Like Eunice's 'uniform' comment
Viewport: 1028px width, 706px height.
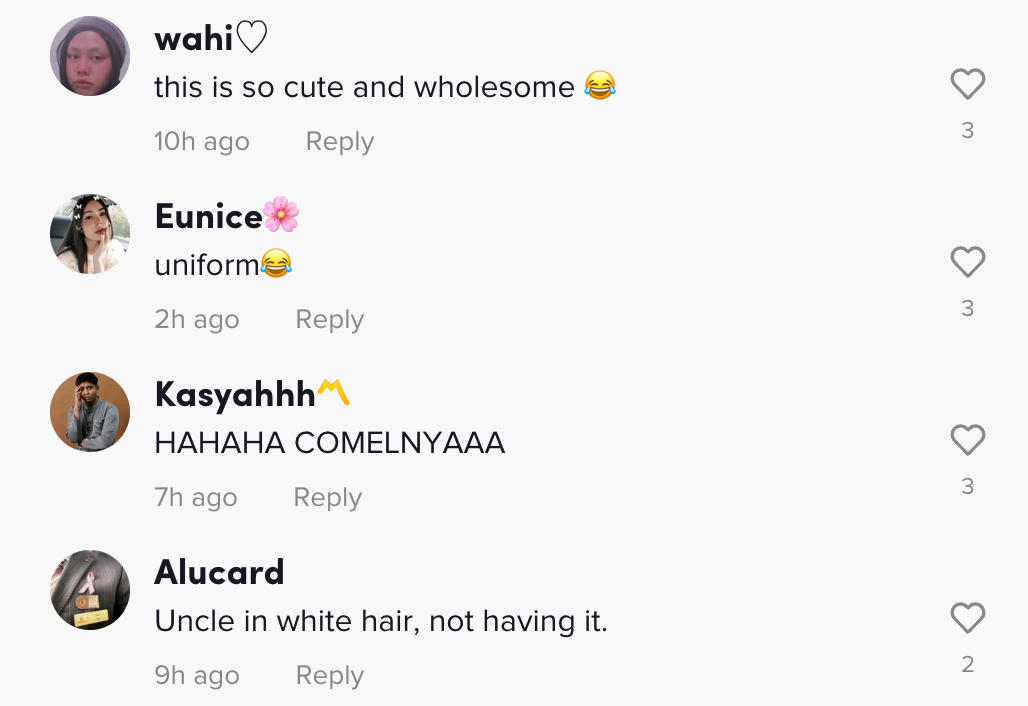click(968, 262)
